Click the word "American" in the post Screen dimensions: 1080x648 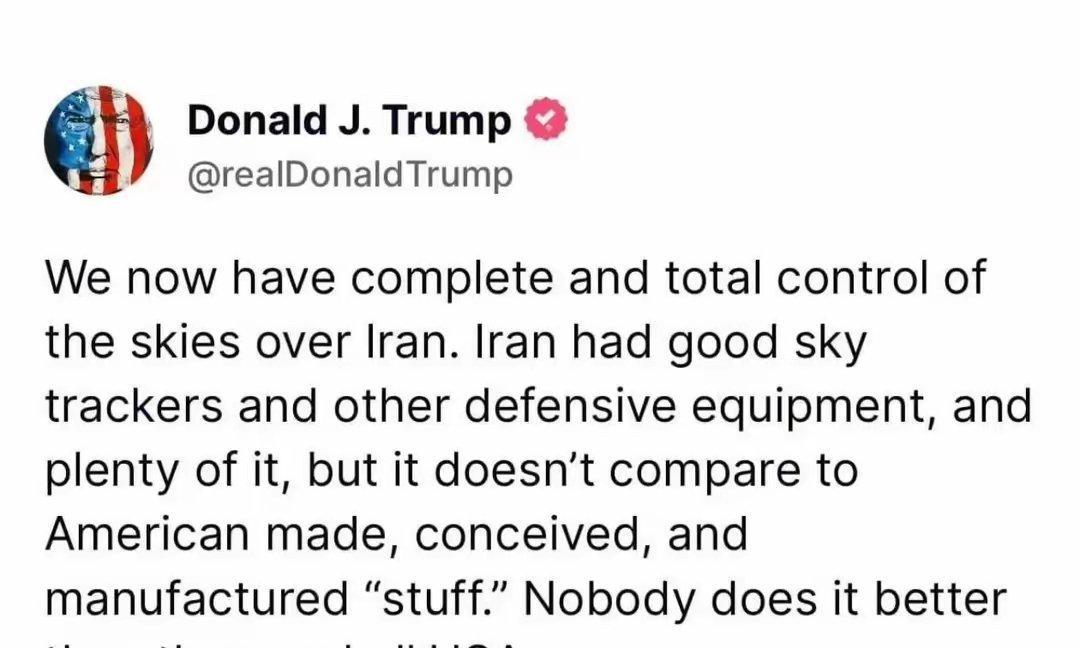147,534
